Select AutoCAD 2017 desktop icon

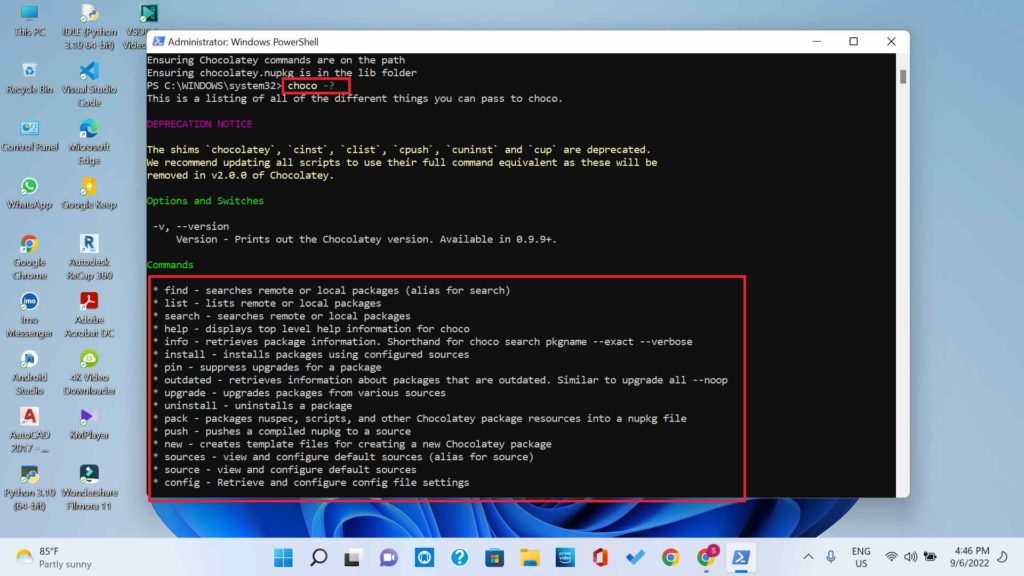(x=29, y=430)
